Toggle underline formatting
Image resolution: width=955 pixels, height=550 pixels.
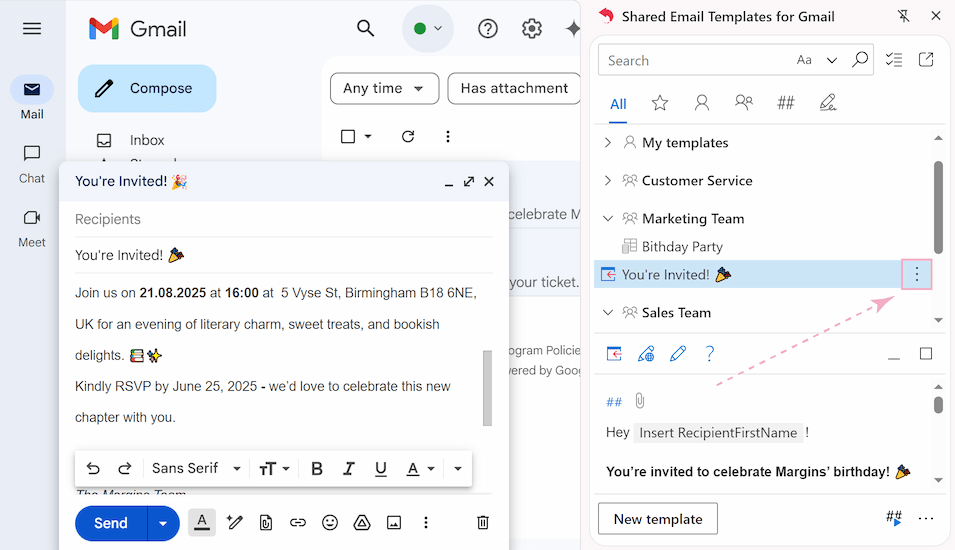point(381,468)
